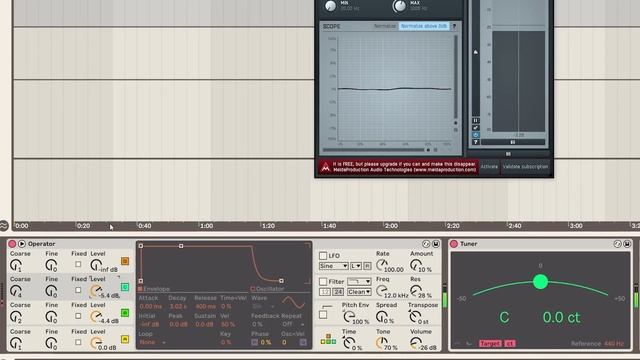The width and height of the screenshot is (640, 360).
Task: Toggle the LFO retrigger R button
Action: tap(367, 266)
